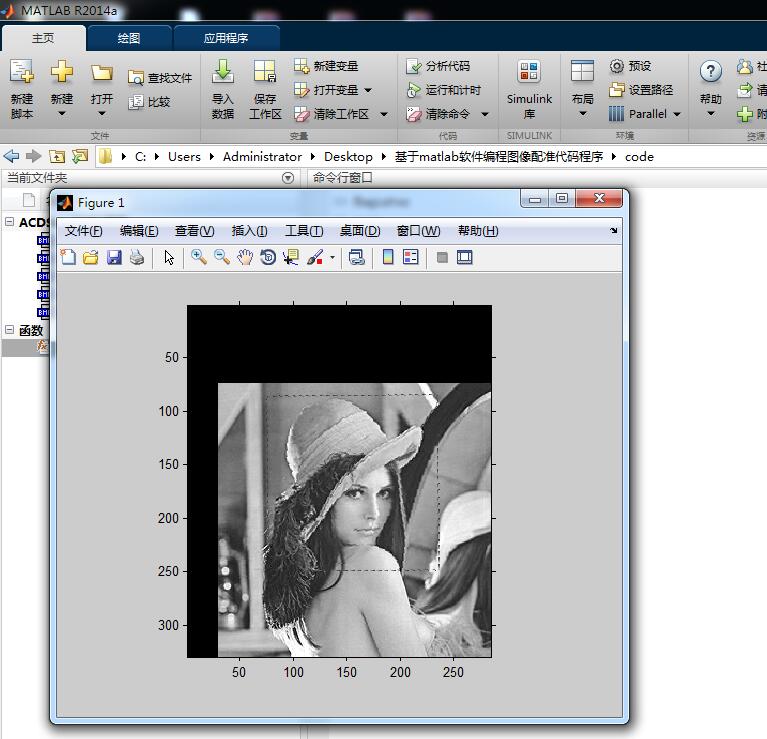Screen dimensions: 767x739
Task: Open the Insert (插入) menu in Figure 1
Action: tap(249, 231)
